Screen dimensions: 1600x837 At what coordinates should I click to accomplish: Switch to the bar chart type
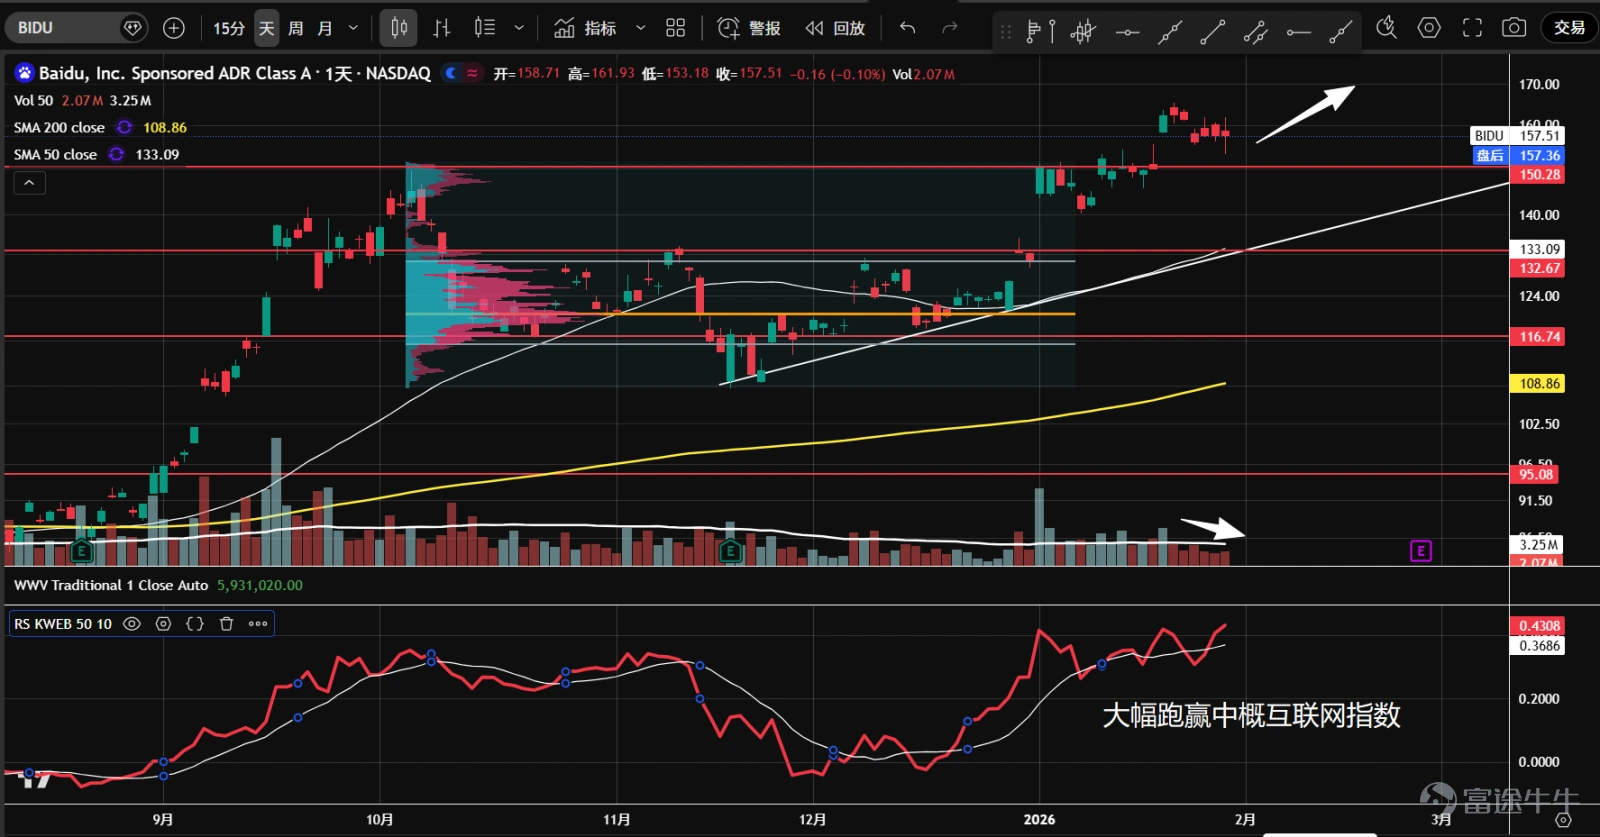click(441, 28)
